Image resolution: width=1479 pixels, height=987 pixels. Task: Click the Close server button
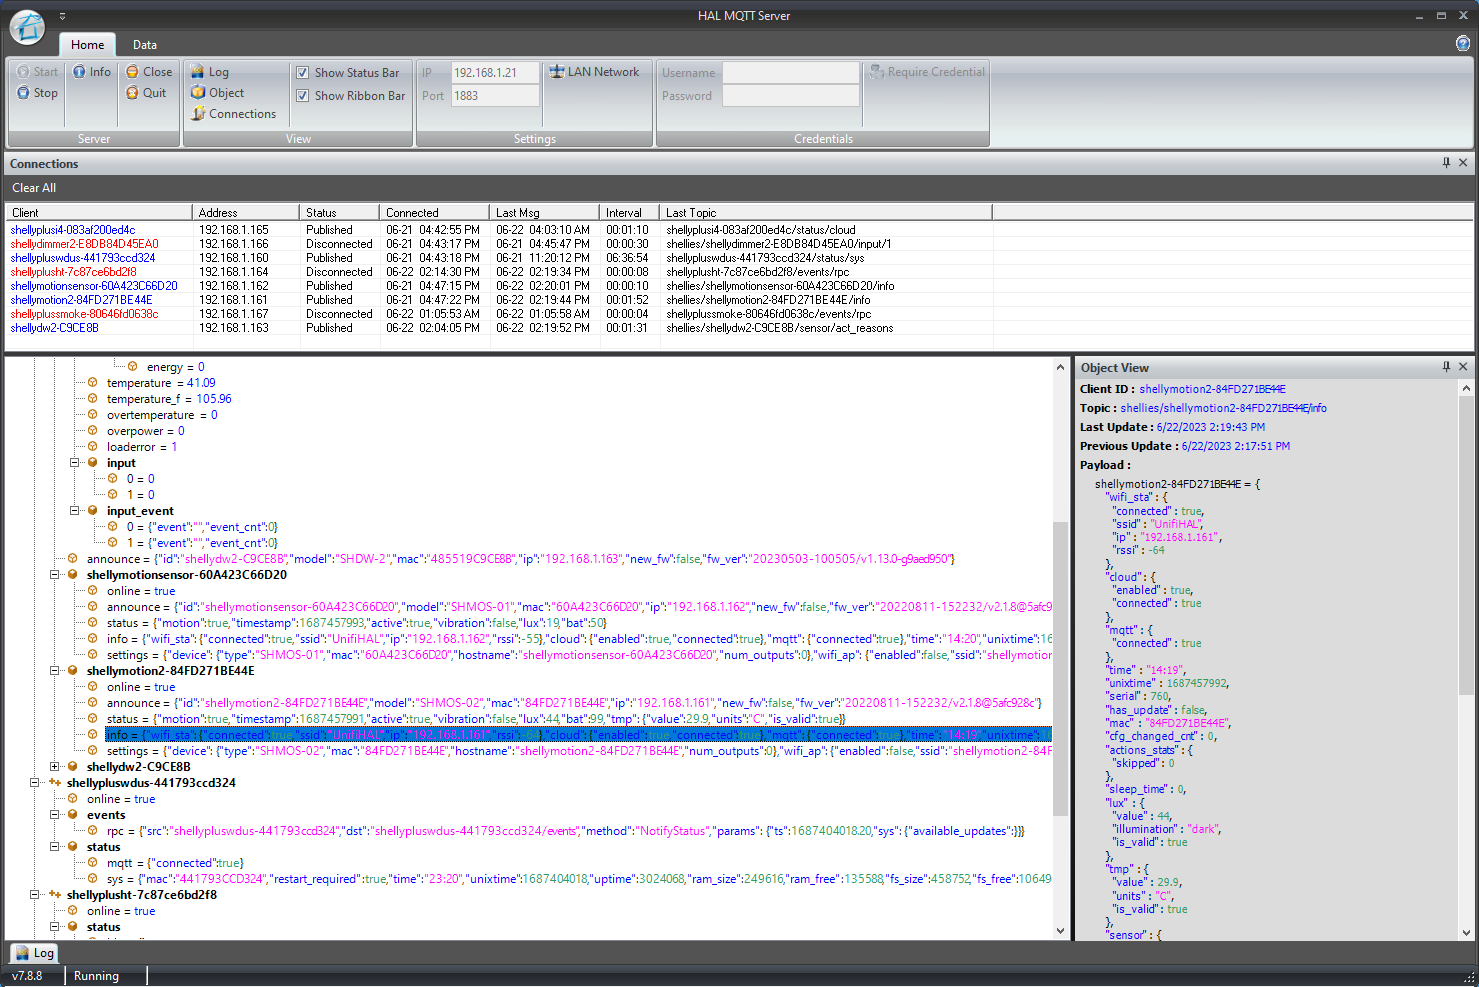coord(149,72)
